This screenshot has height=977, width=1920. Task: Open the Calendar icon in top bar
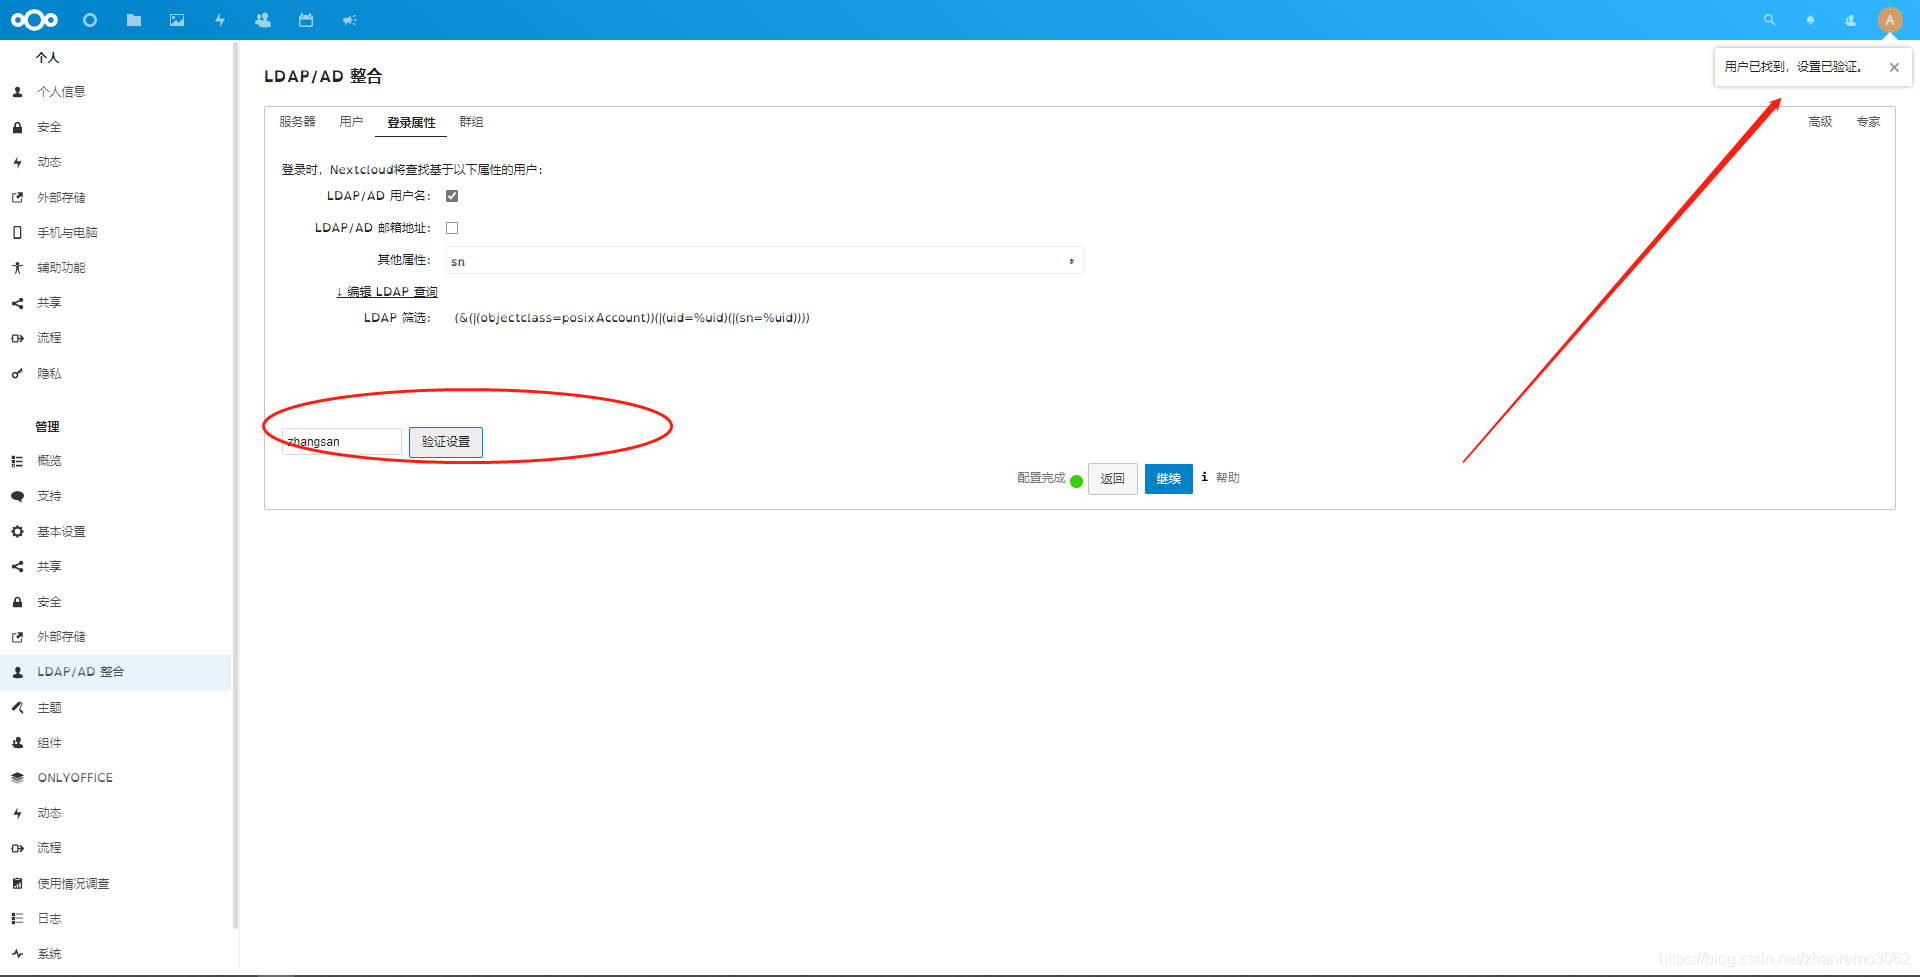[306, 20]
